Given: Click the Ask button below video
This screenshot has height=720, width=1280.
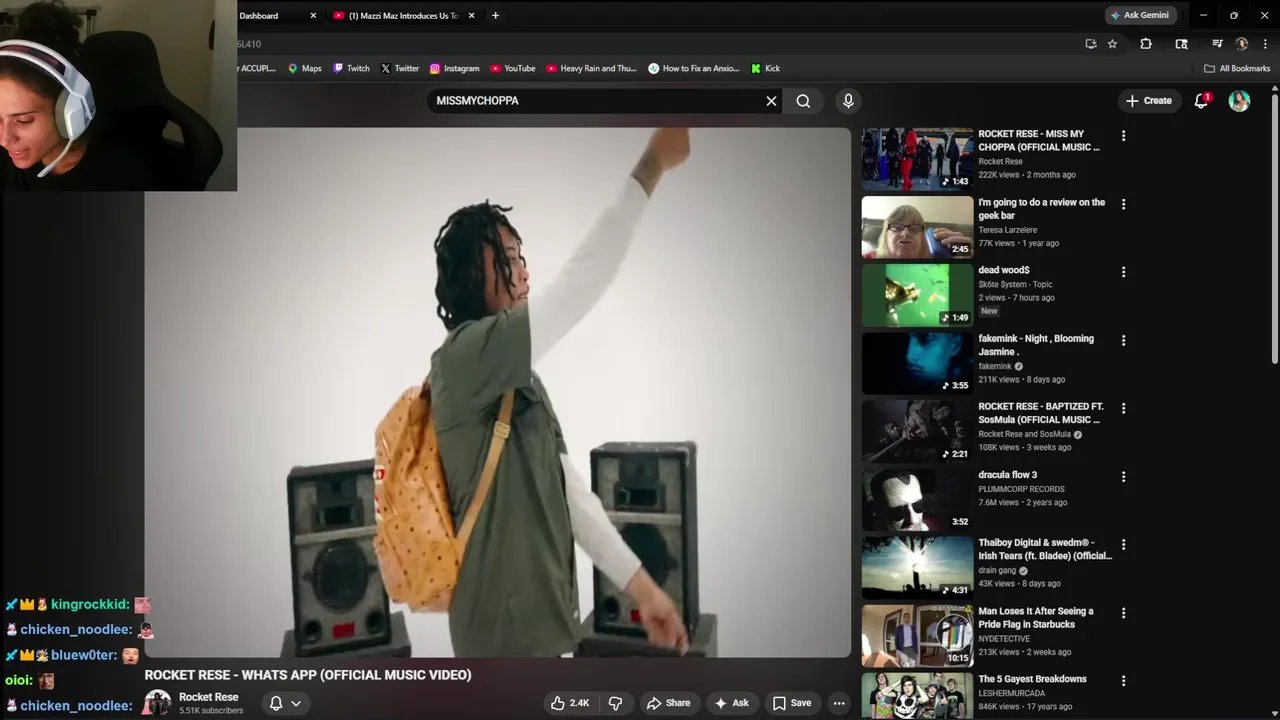Looking at the screenshot, I should [731, 703].
